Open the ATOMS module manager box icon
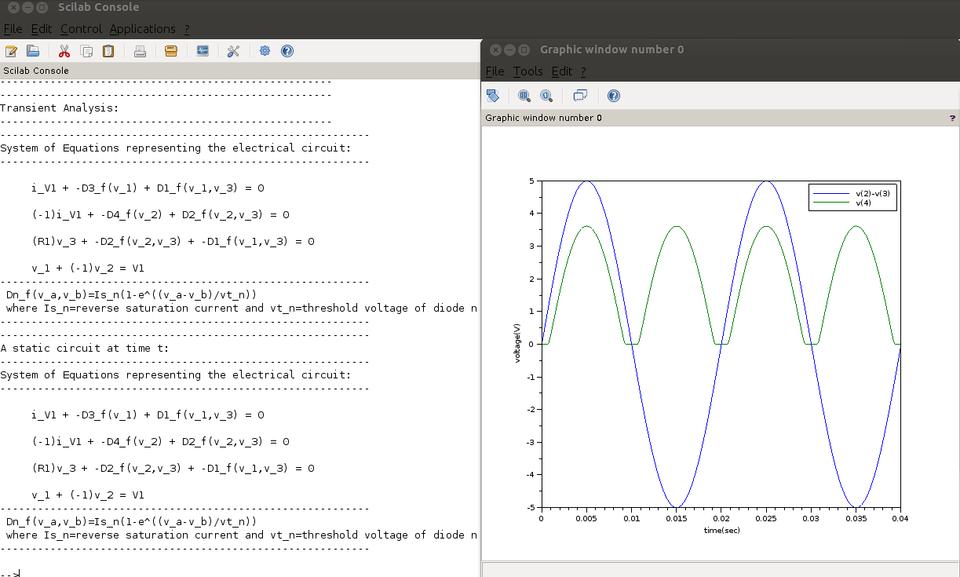This screenshot has width=960, height=577. (171, 51)
